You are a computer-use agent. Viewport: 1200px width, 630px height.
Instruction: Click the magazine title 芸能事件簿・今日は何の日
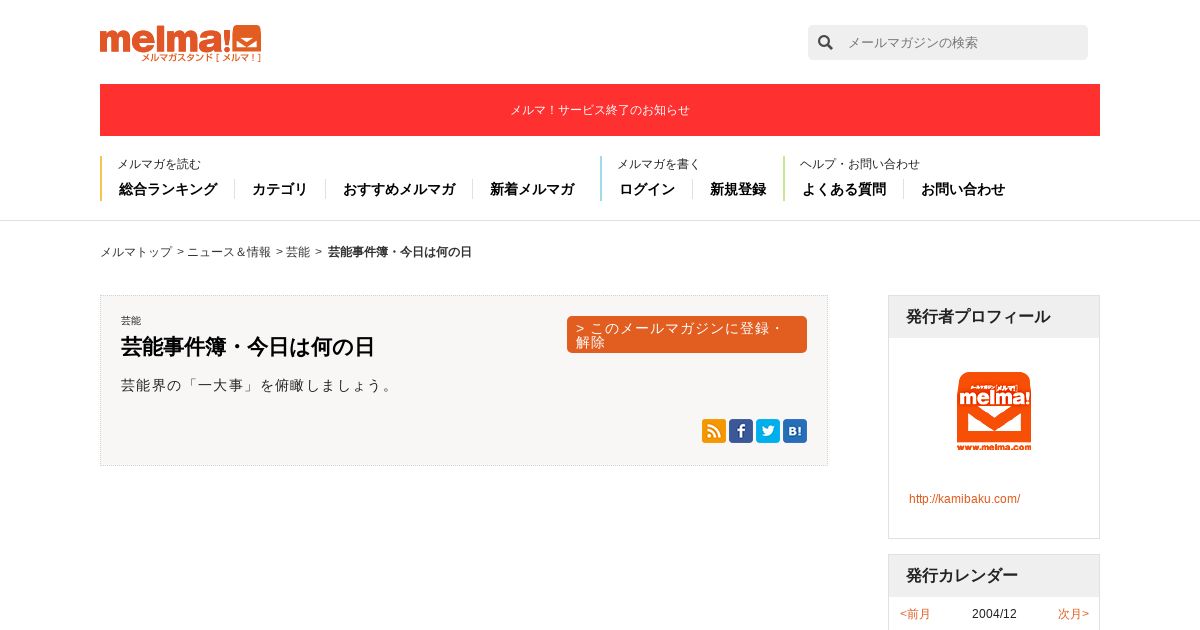click(248, 347)
